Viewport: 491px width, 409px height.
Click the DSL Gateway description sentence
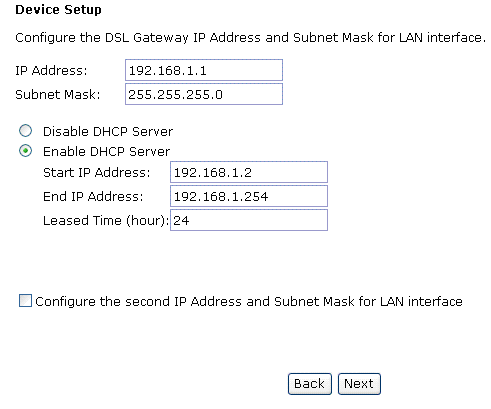251,37
